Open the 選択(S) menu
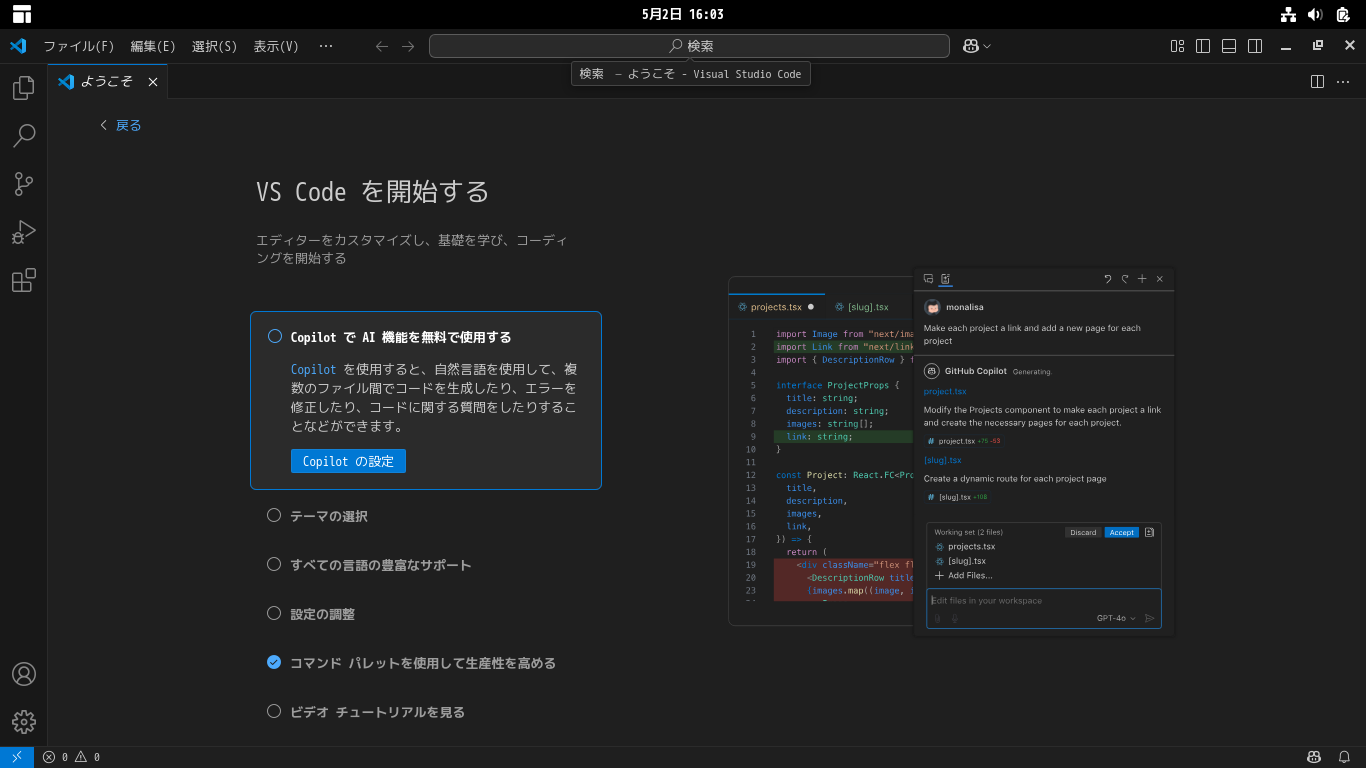This screenshot has height=768, width=1366. pos(214,46)
